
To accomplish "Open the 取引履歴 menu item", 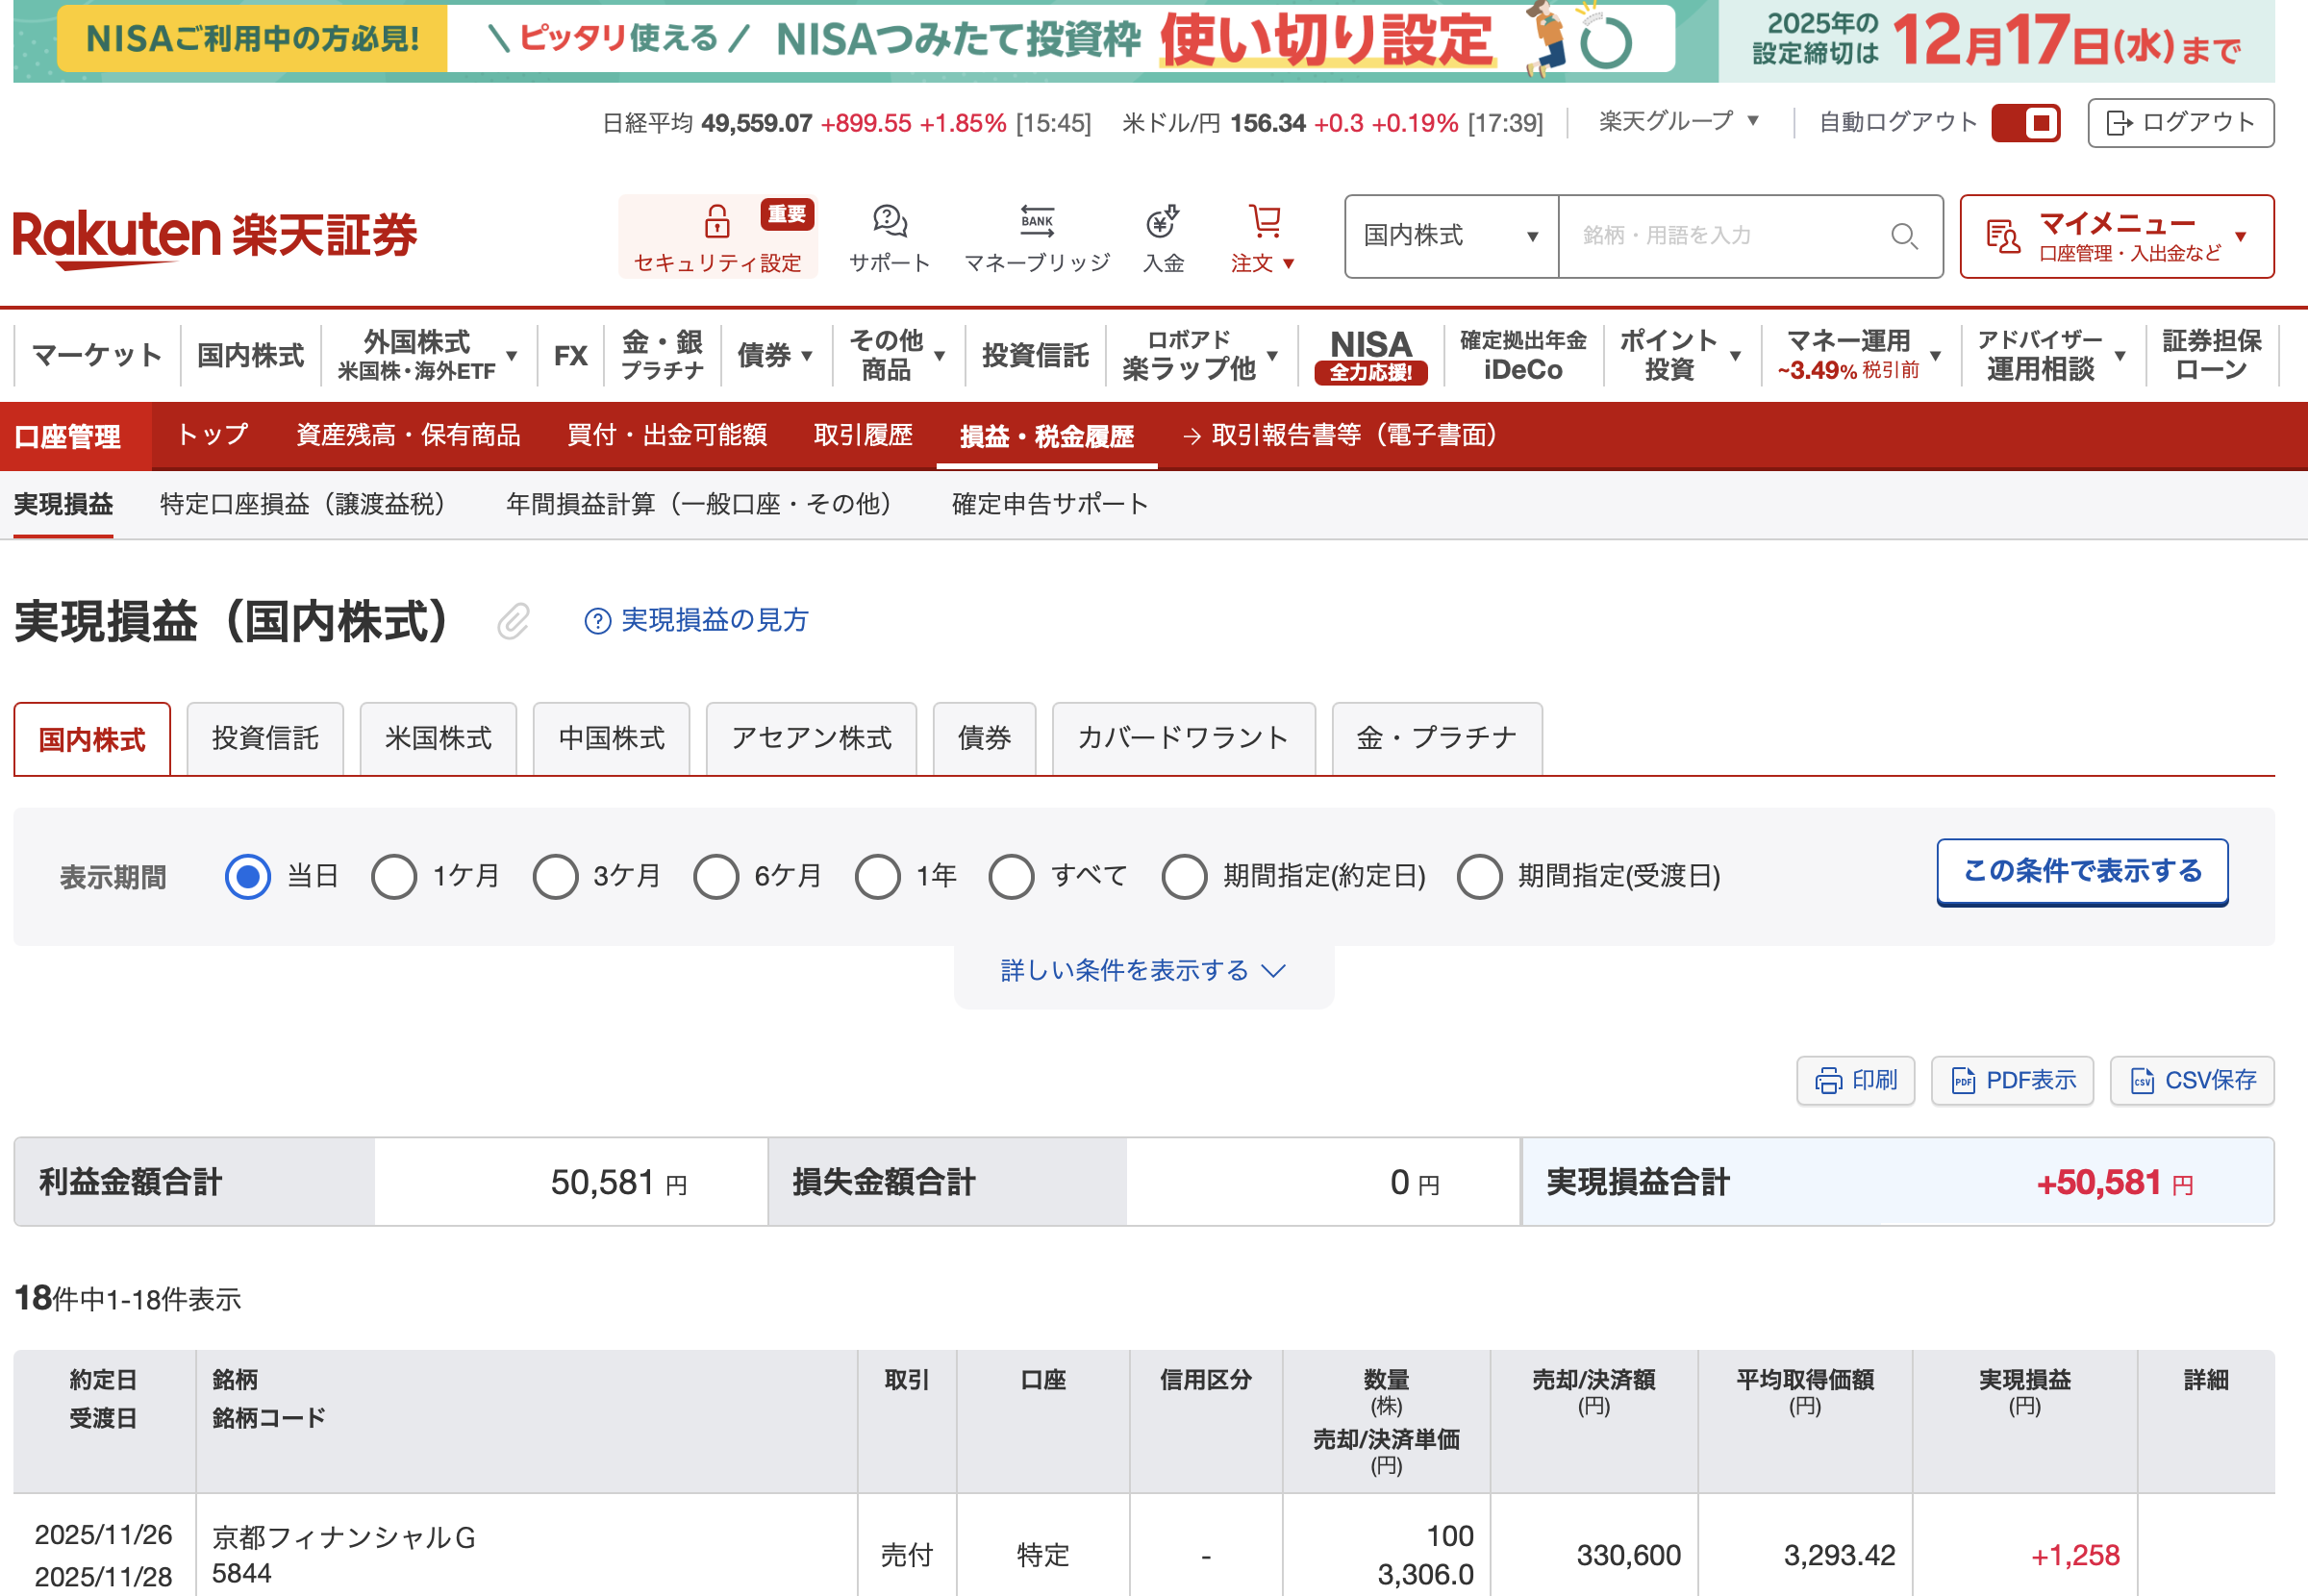I will pyautogui.click(x=862, y=435).
